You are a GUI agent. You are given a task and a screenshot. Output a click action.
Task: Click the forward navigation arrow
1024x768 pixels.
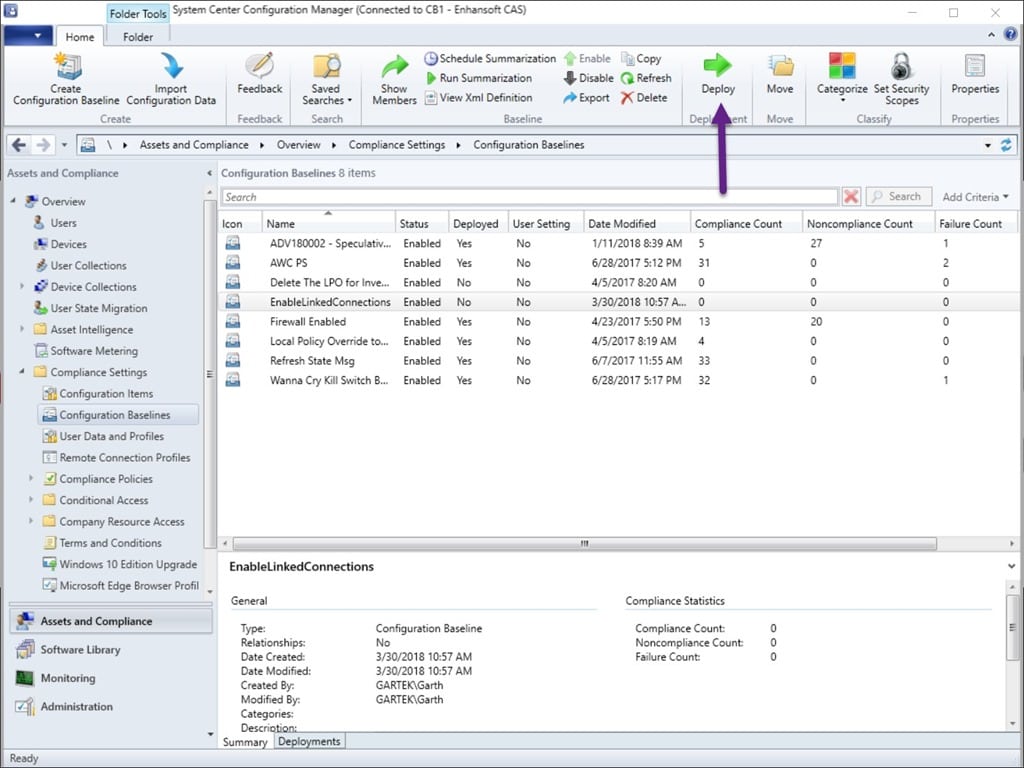coord(43,145)
